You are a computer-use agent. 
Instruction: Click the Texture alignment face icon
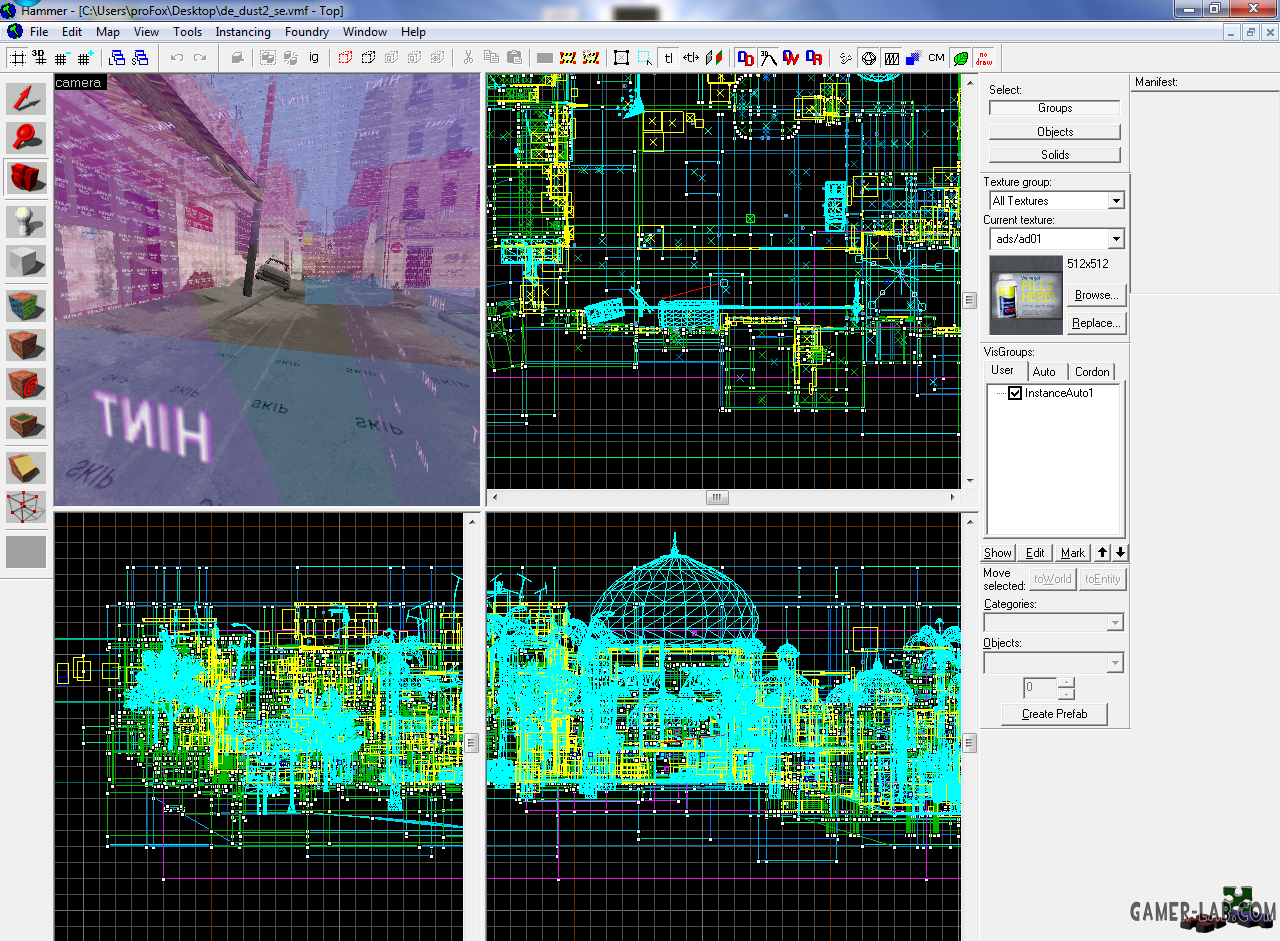[x=714, y=58]
